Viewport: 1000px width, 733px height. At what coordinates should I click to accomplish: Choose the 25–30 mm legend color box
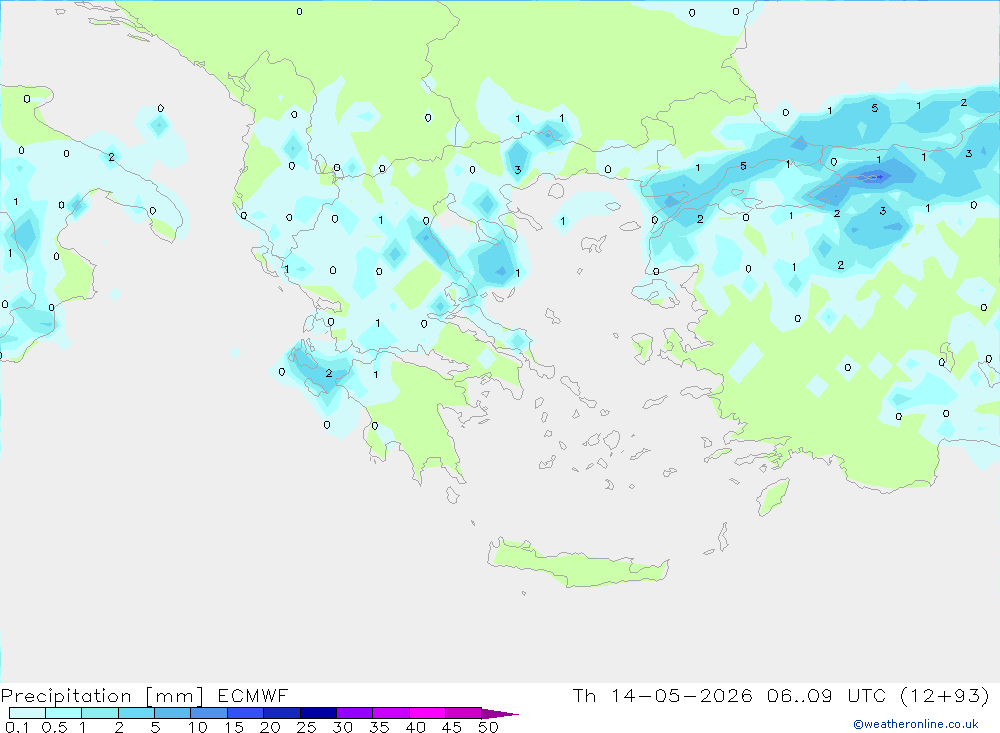click(318, 713)
